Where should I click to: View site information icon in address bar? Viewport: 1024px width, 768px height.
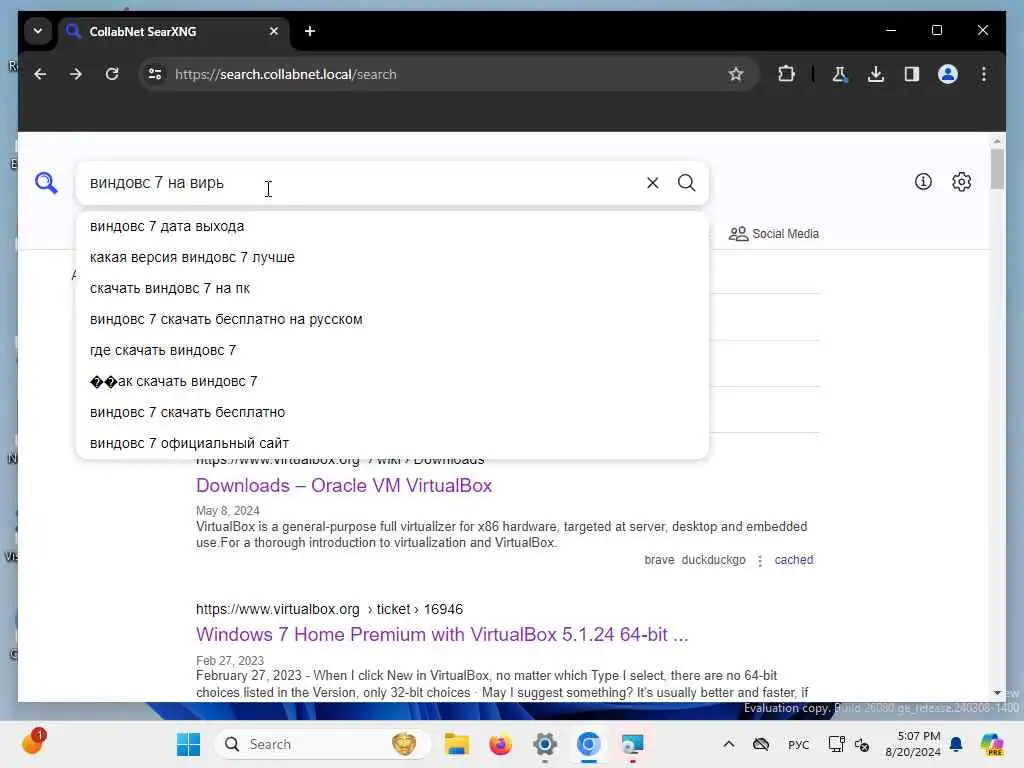(155, 74)
